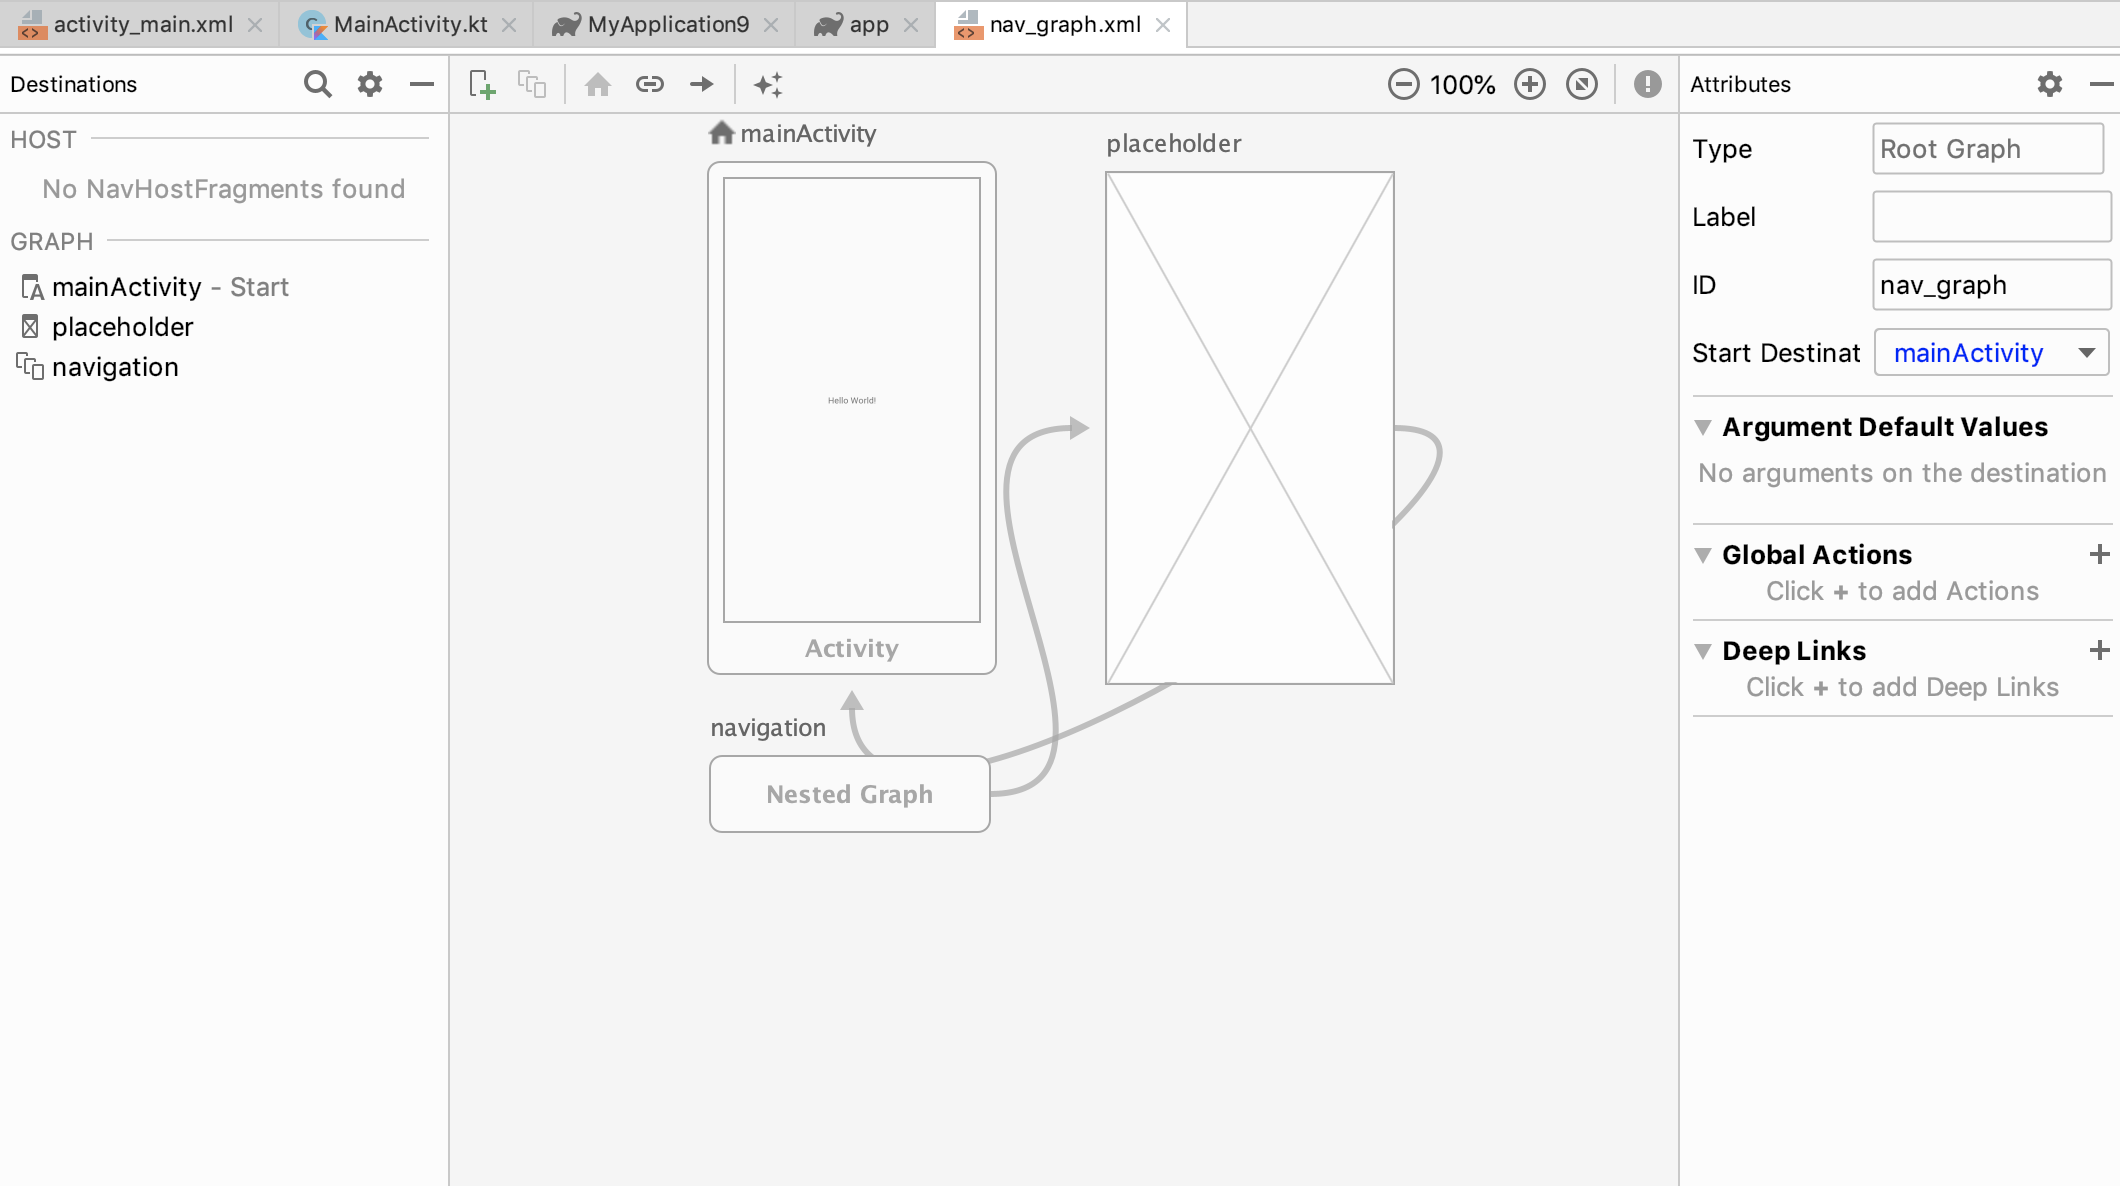This screenshot has width=2120, height=1186.
Task: Click the search icon in Destinations panel
Action: pos(317,83)
